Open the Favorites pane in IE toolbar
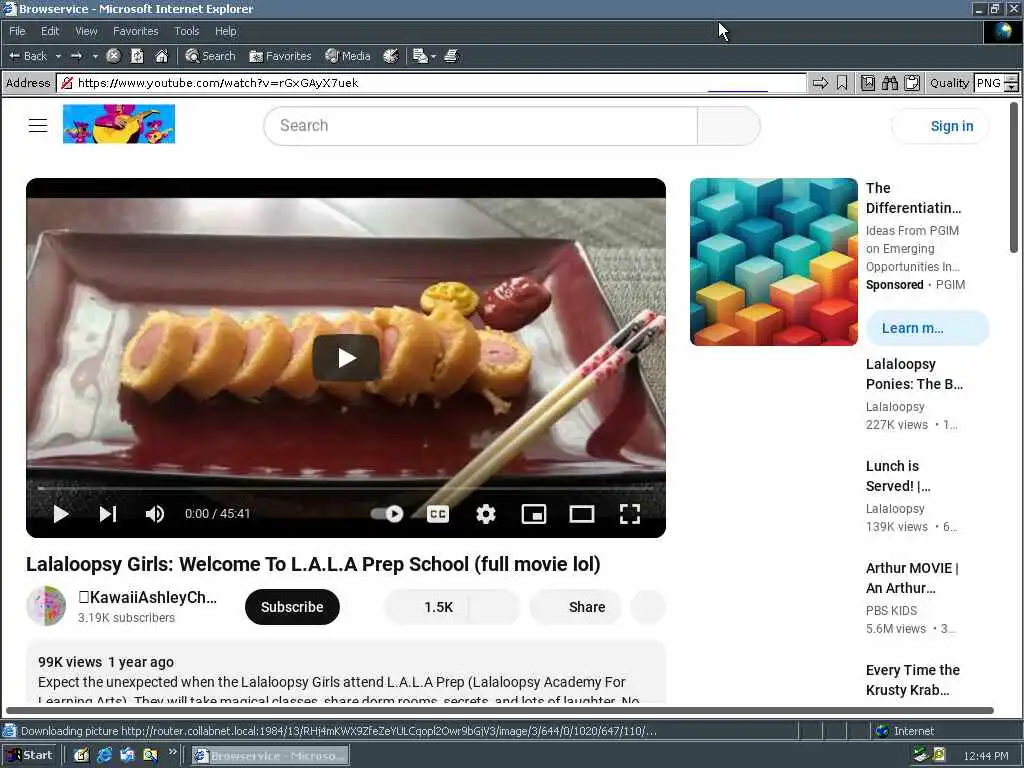Viewport: 1024px width, 768px height. 280,56
